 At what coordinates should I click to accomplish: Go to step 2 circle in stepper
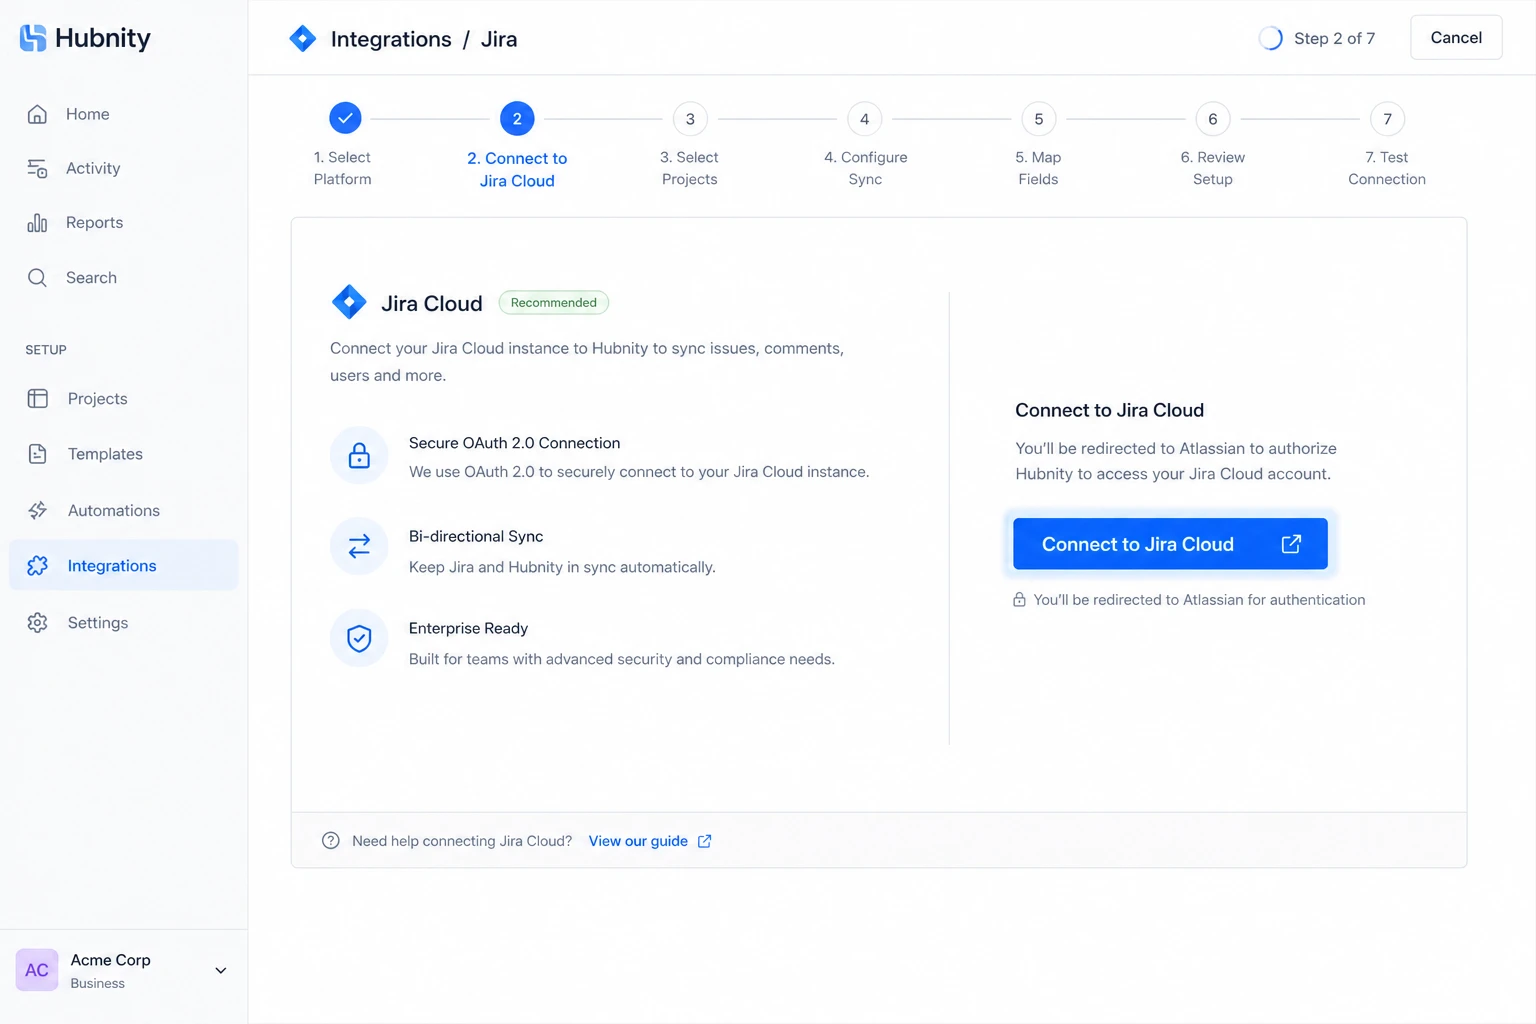click(x=517, y=118)
